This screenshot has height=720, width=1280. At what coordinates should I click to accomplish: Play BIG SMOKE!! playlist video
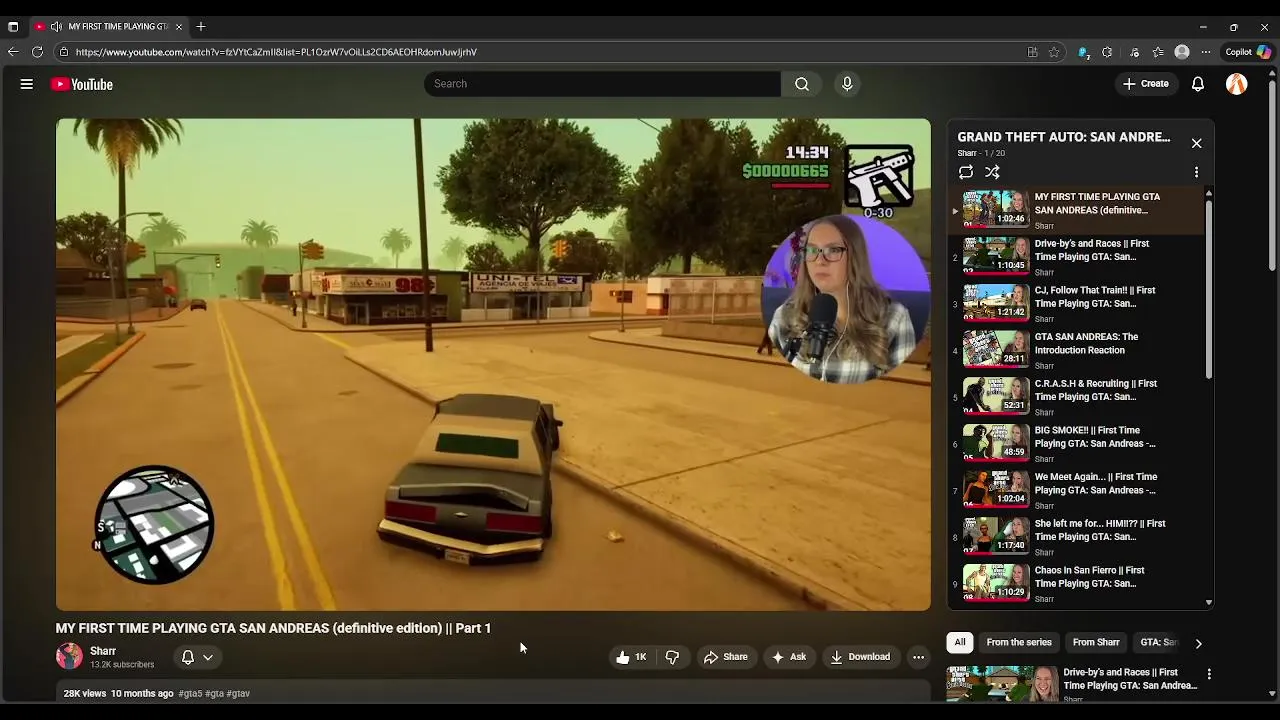click(x=1078, y=444)
